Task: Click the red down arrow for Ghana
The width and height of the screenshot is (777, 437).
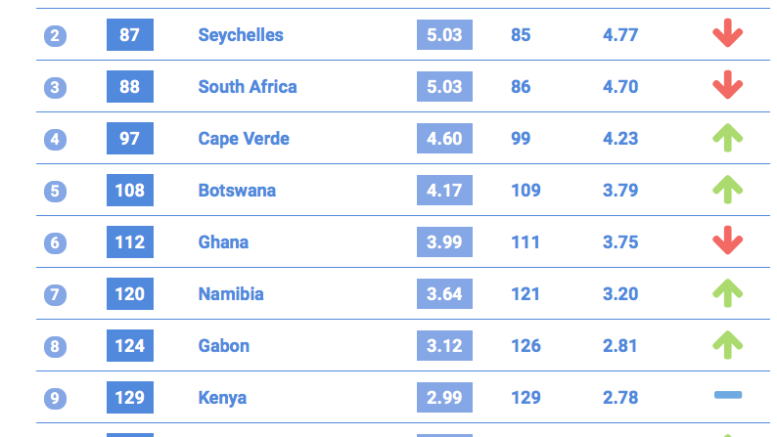Action: coord(727,240)
